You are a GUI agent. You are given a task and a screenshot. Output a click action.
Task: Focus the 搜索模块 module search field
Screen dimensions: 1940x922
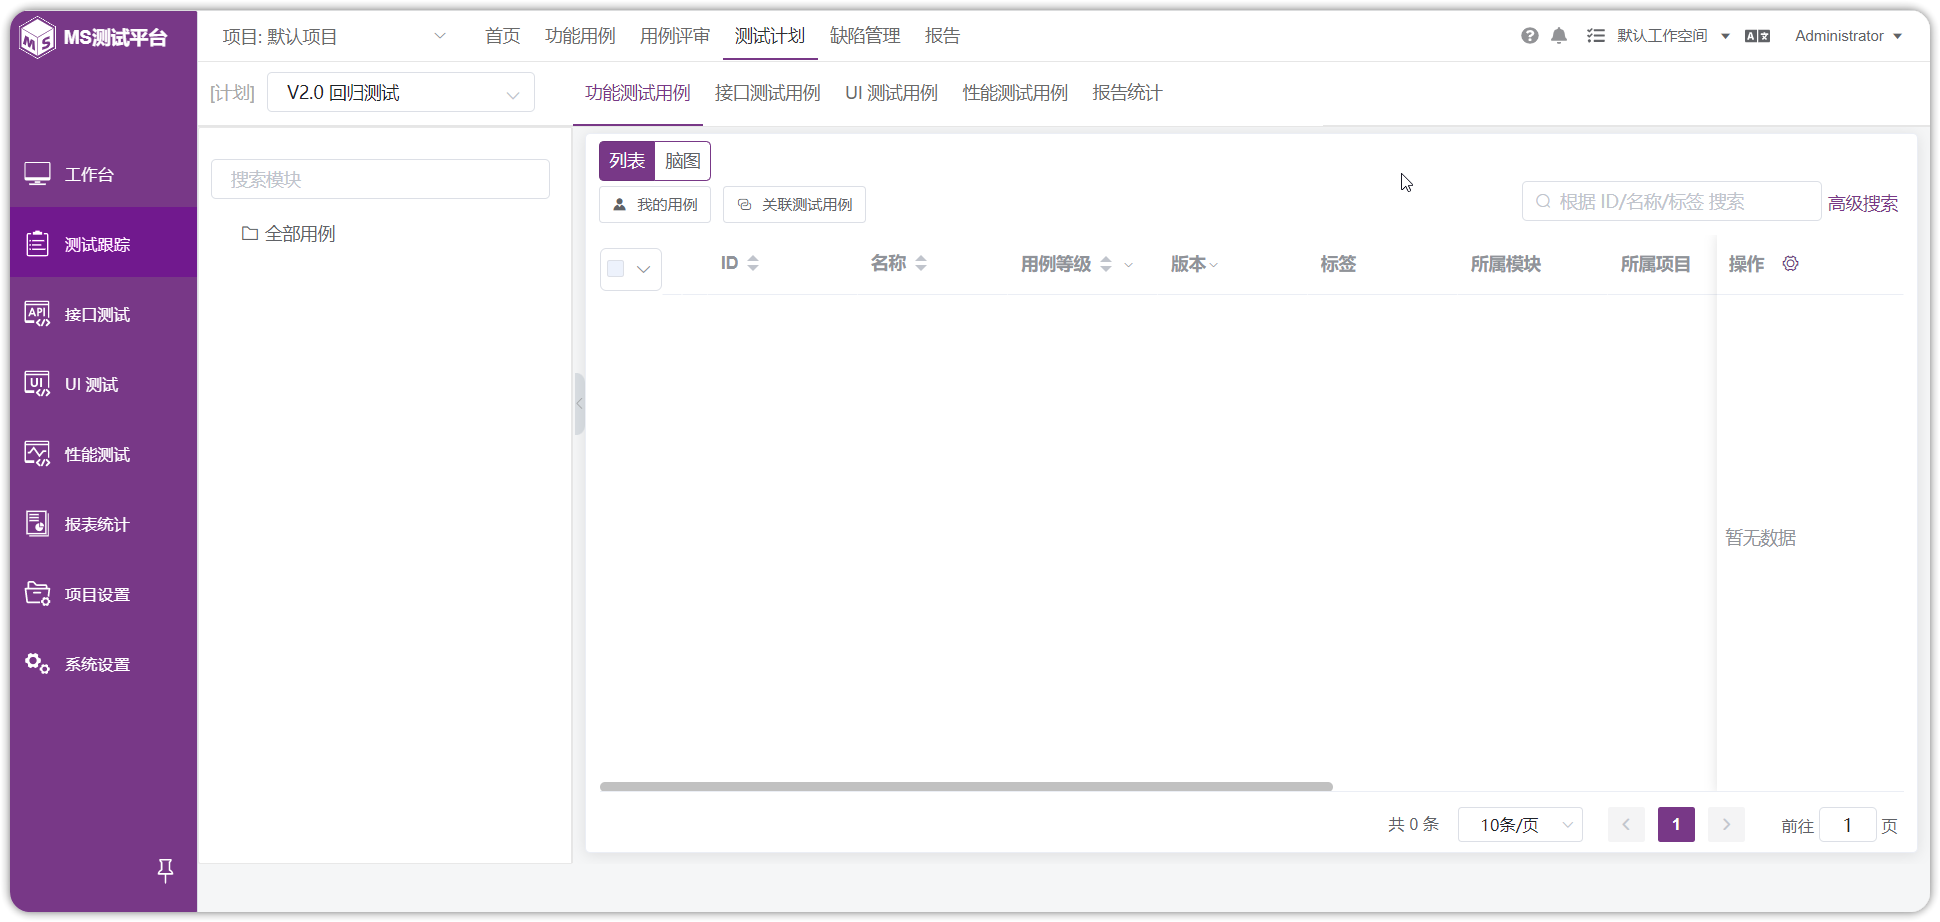pos(380,179)
